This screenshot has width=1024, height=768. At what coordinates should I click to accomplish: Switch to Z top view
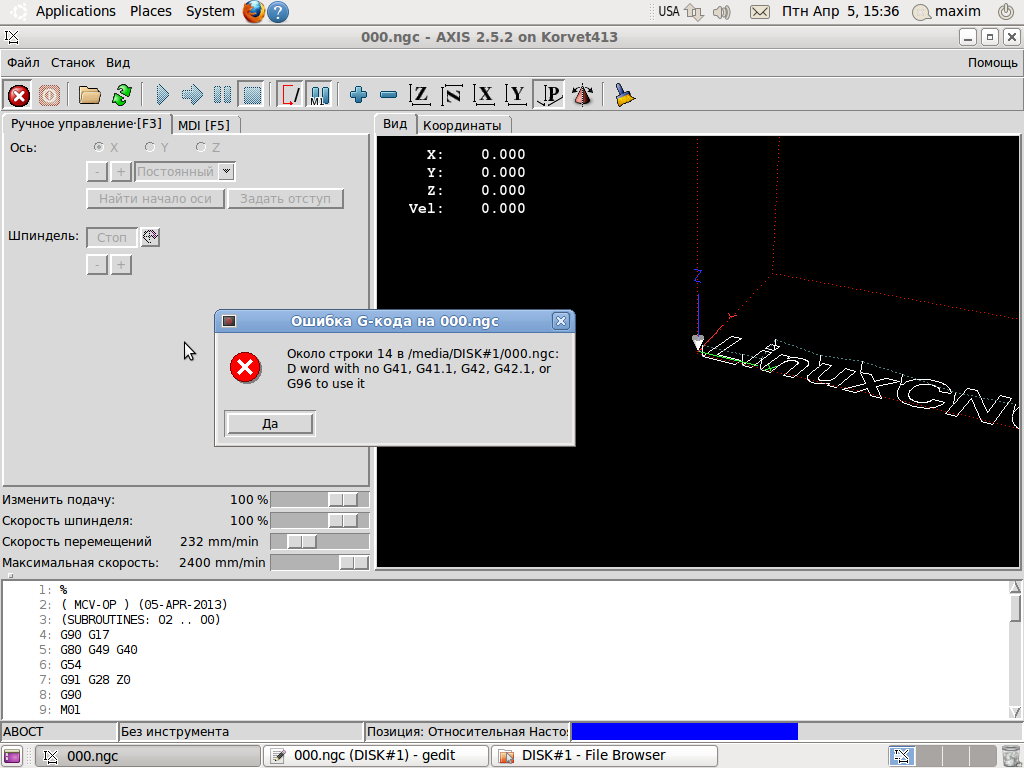419,95
